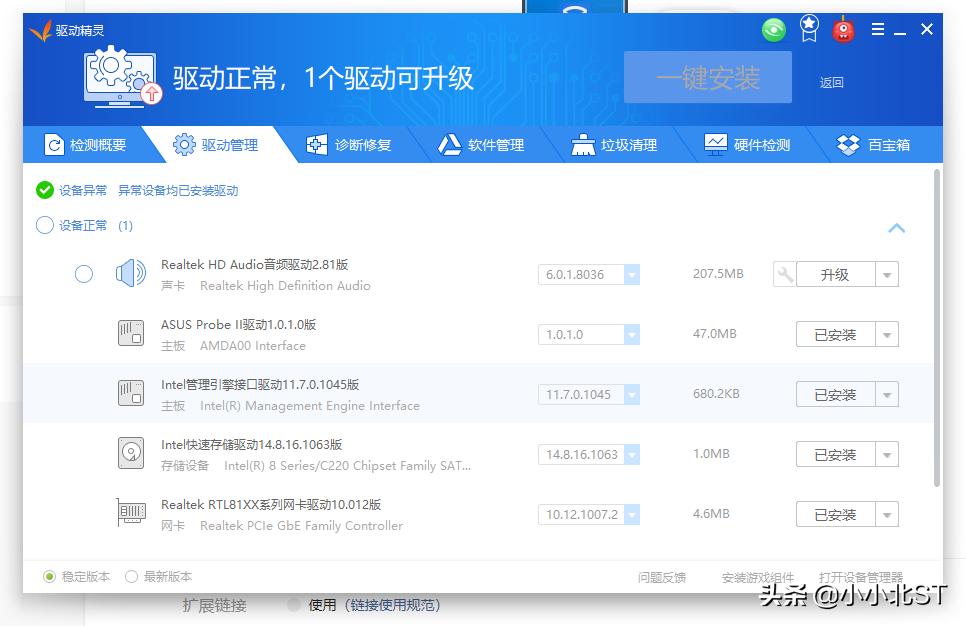This screenshot has width=966, height=626.
Task: Click the disk icon for Intel快速存储驱动
Action: 131,453
